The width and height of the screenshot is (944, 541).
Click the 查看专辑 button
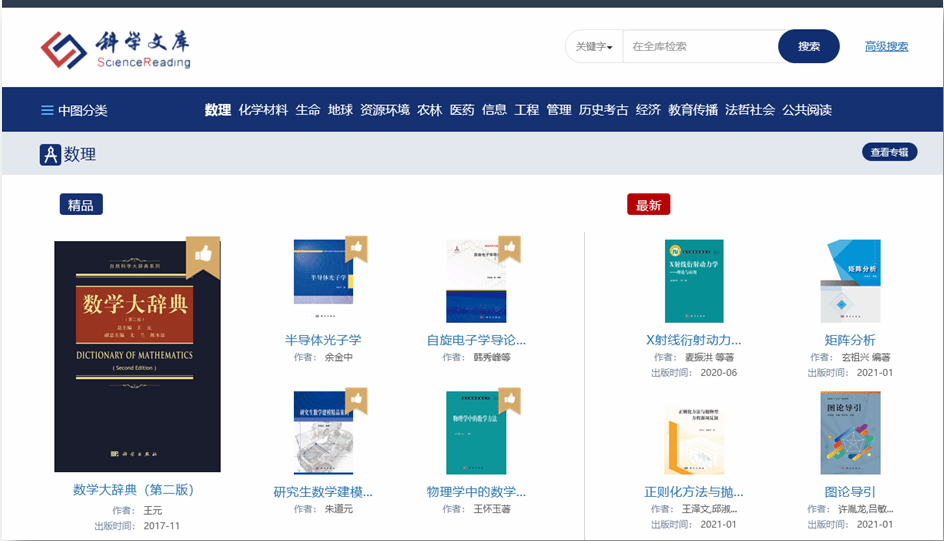889,152
